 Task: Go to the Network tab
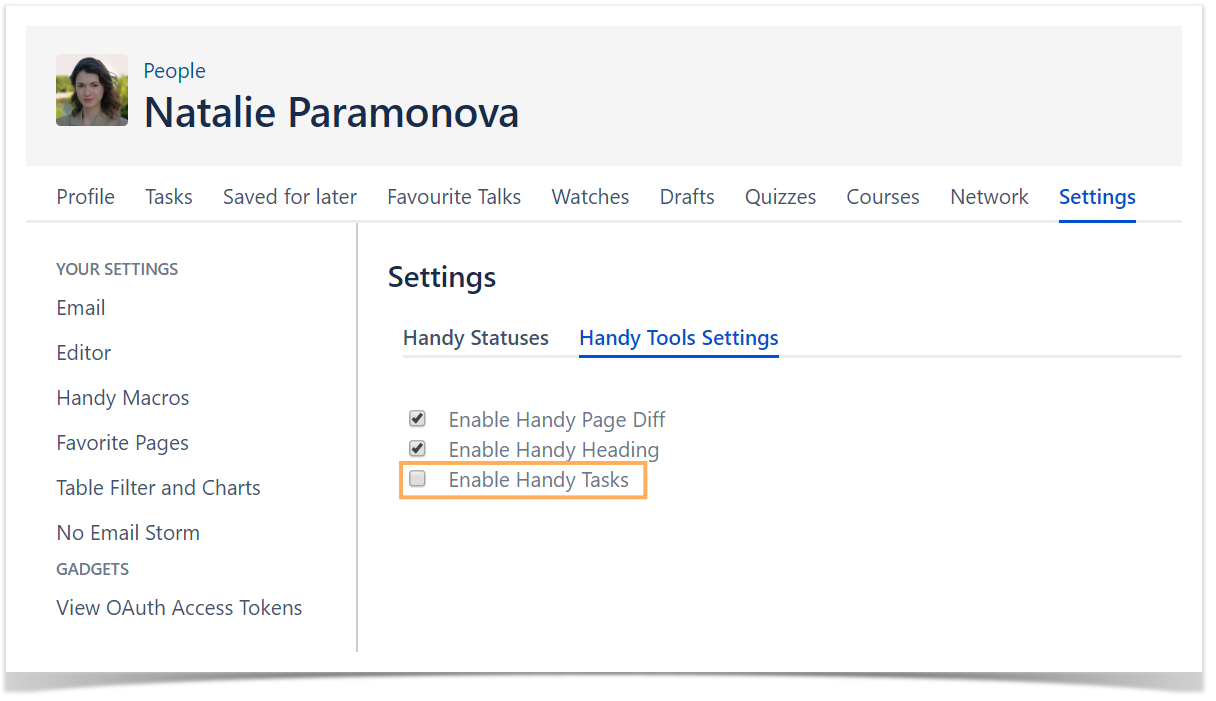pos(990,197)
